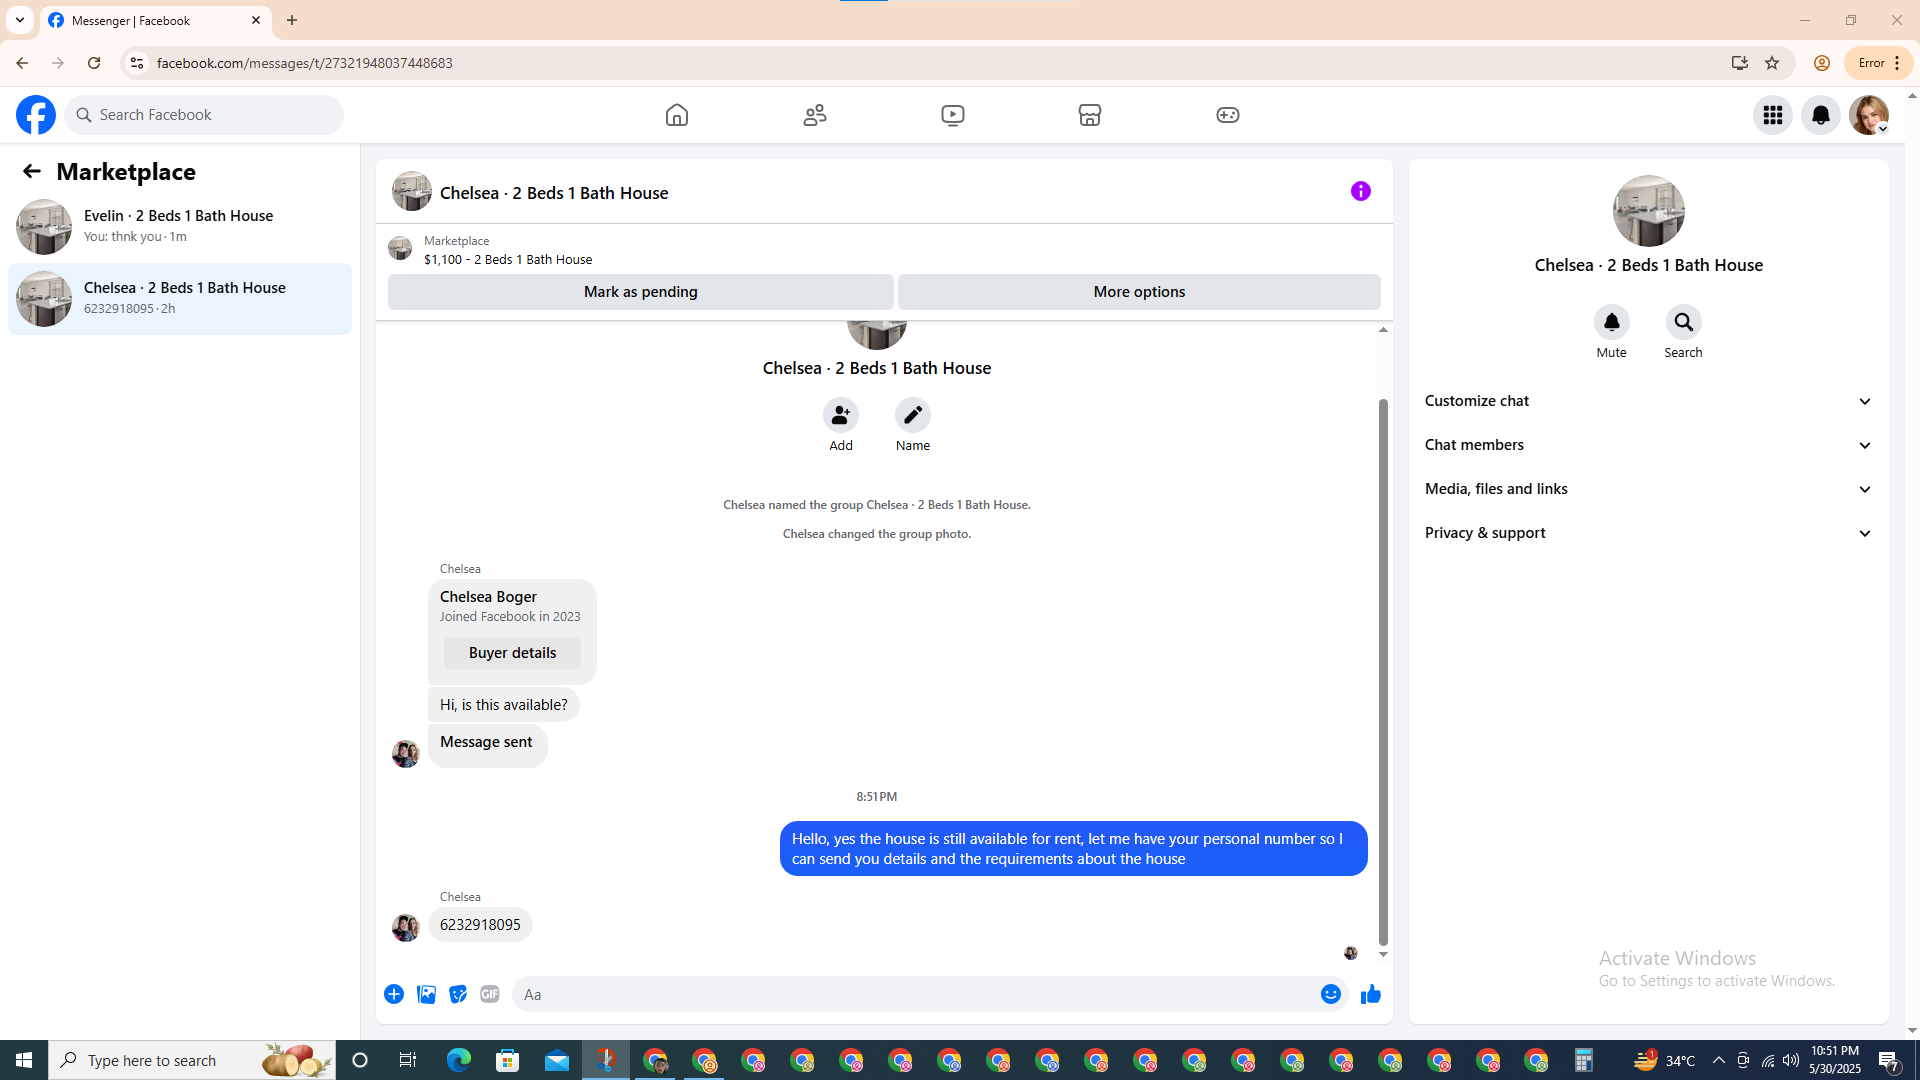This screenshot has width=1920, height=1080.
Task: Open Microsoft Store from taskbar
Action: pos(508,1060)
